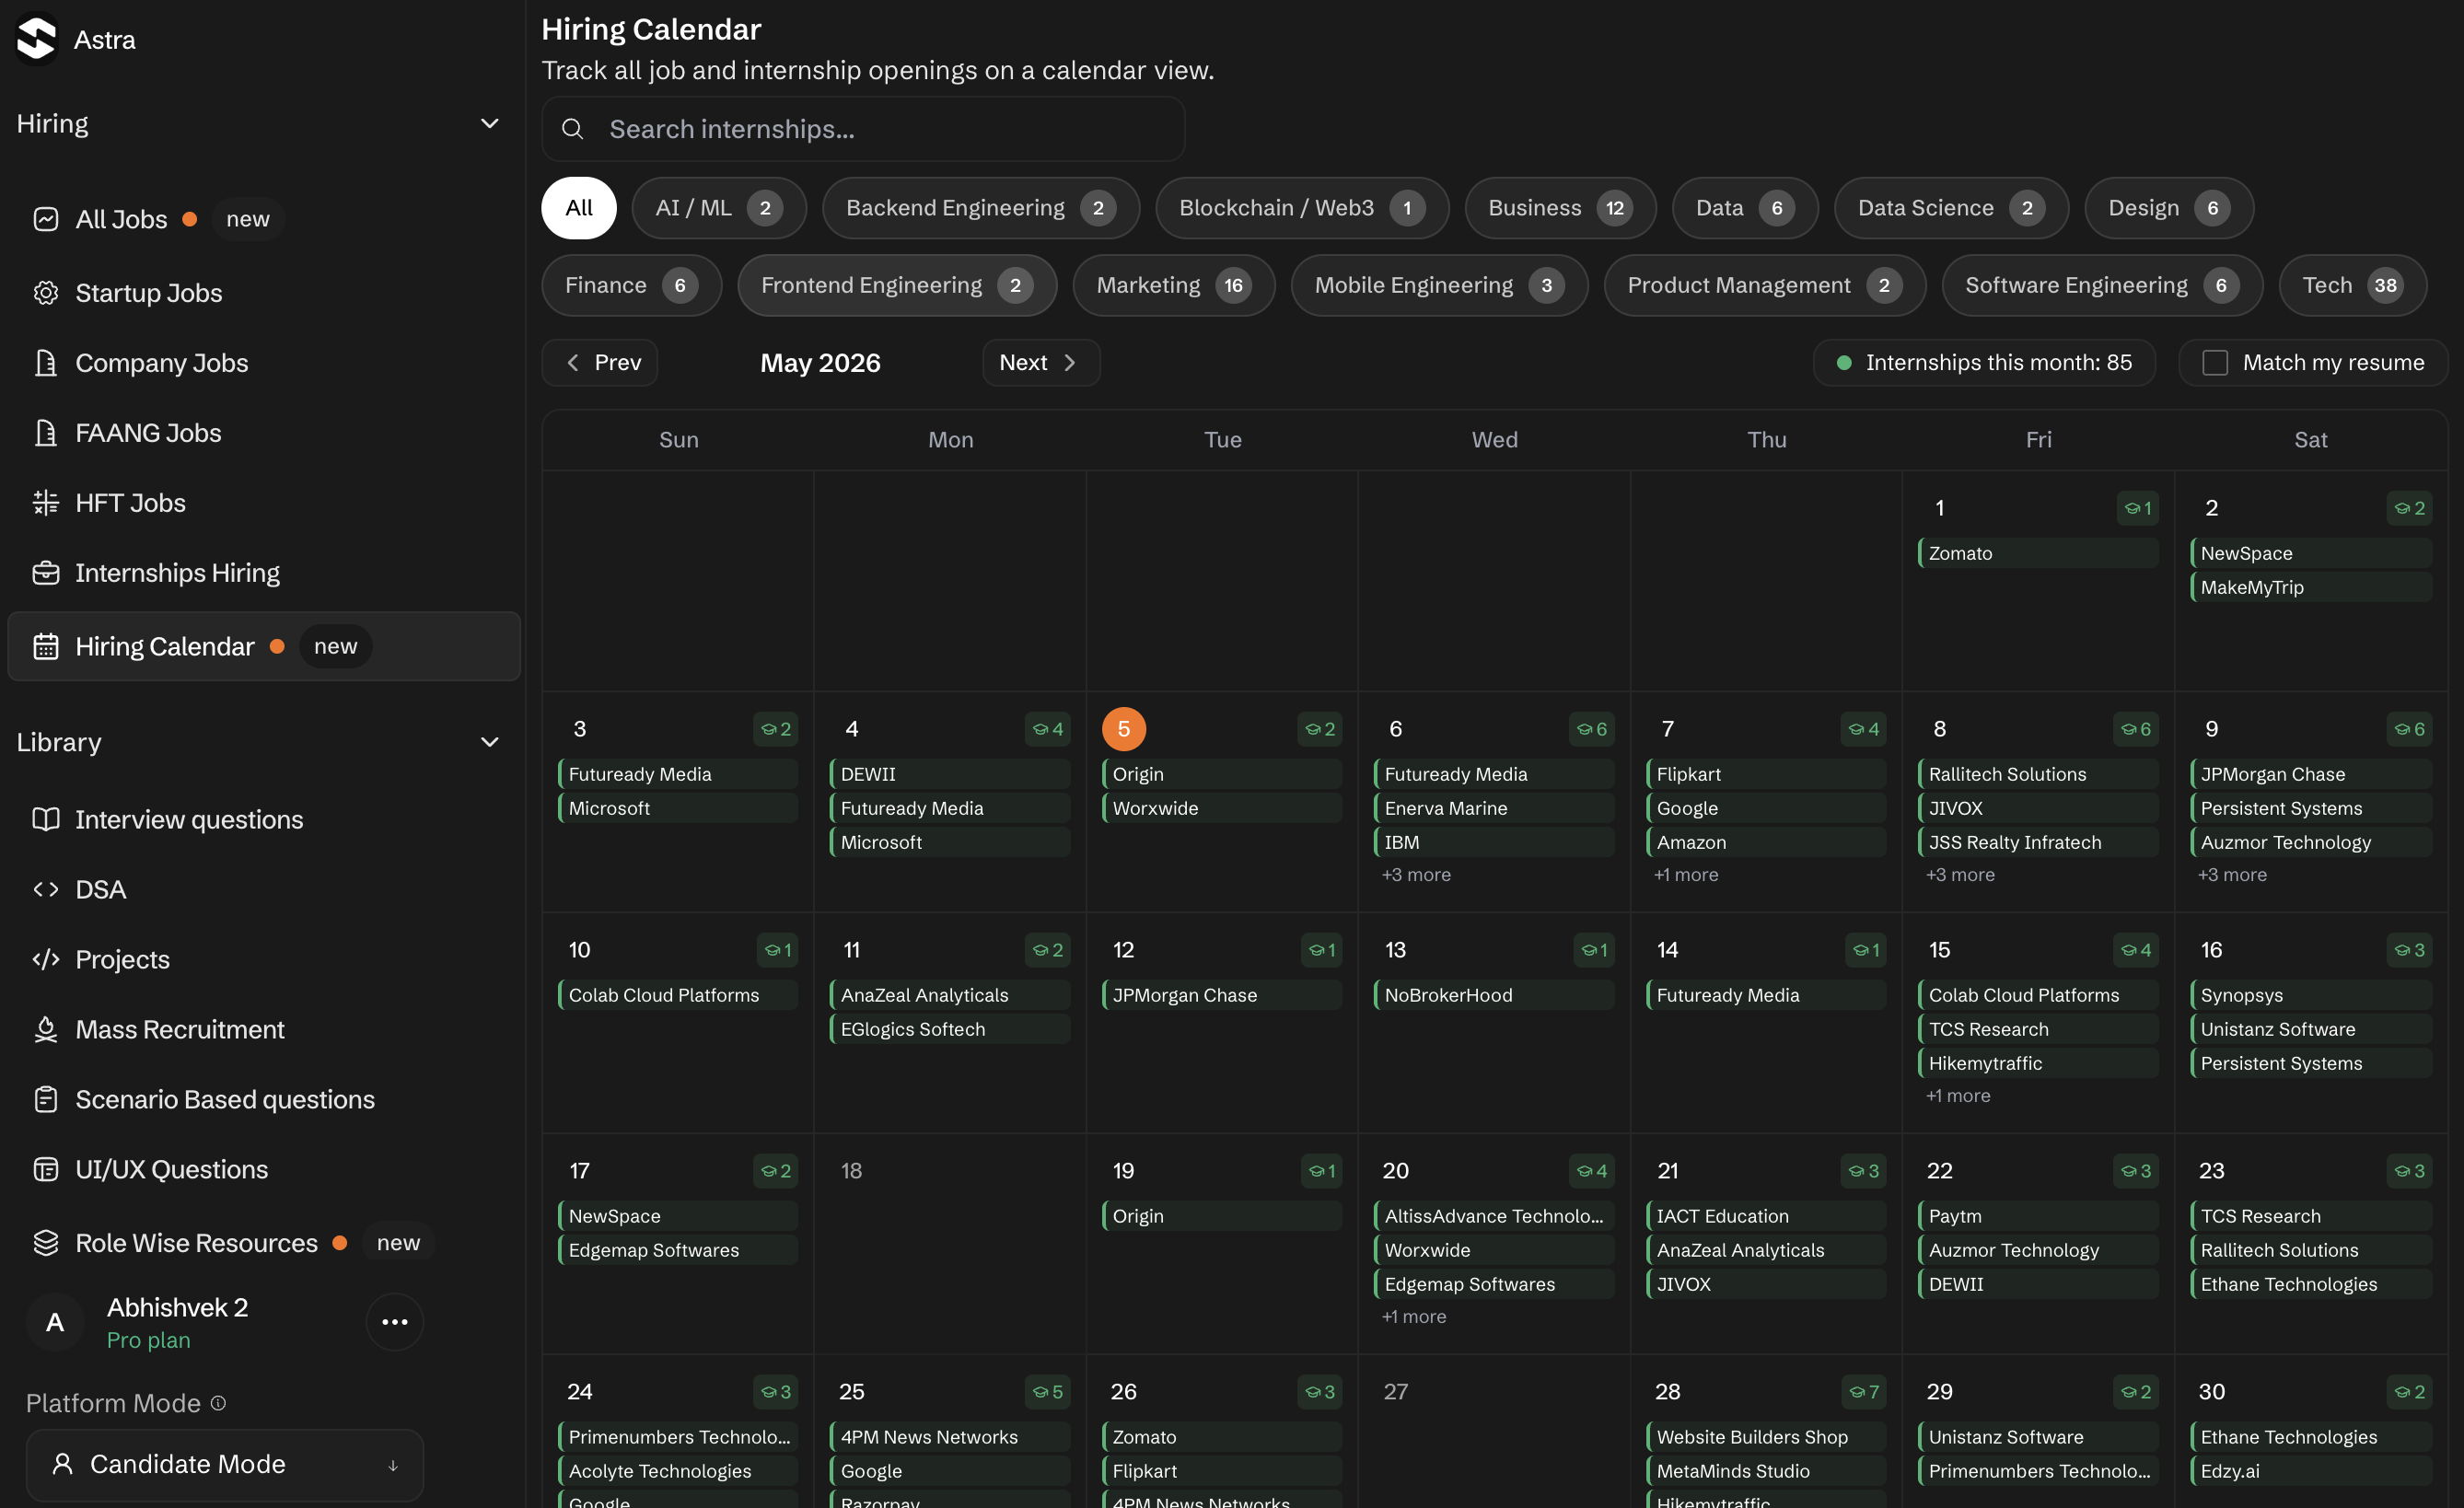Go to next month with Next
Viewport: 2464px width, 1508px height.
(1040, 362)
